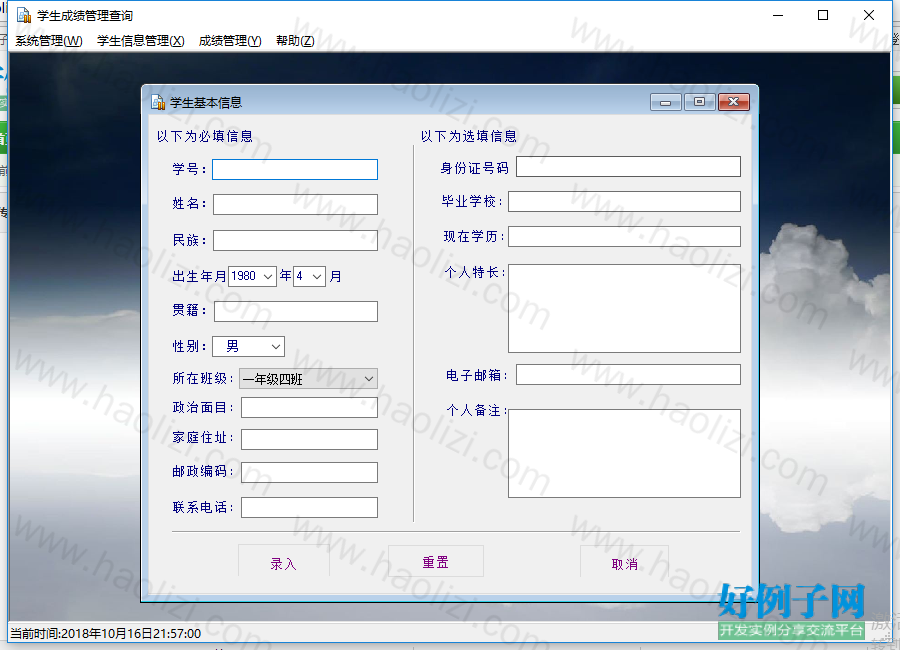Click the 个人备注 text area
900x650 pixels.
[x=624, y=453]
